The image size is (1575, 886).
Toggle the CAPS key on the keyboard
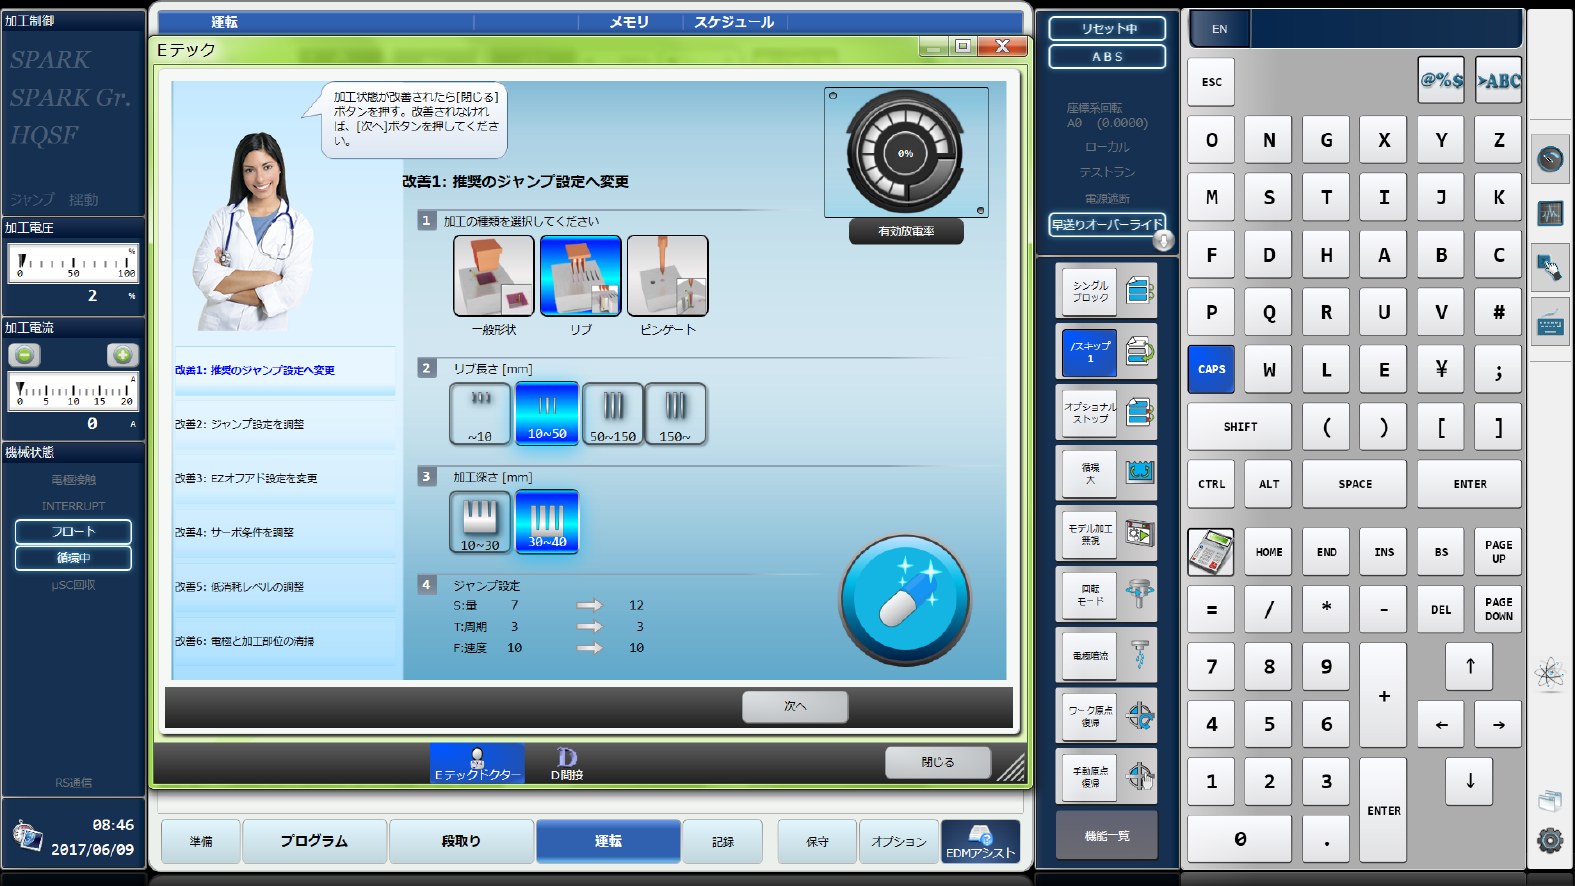point(1211,369)
